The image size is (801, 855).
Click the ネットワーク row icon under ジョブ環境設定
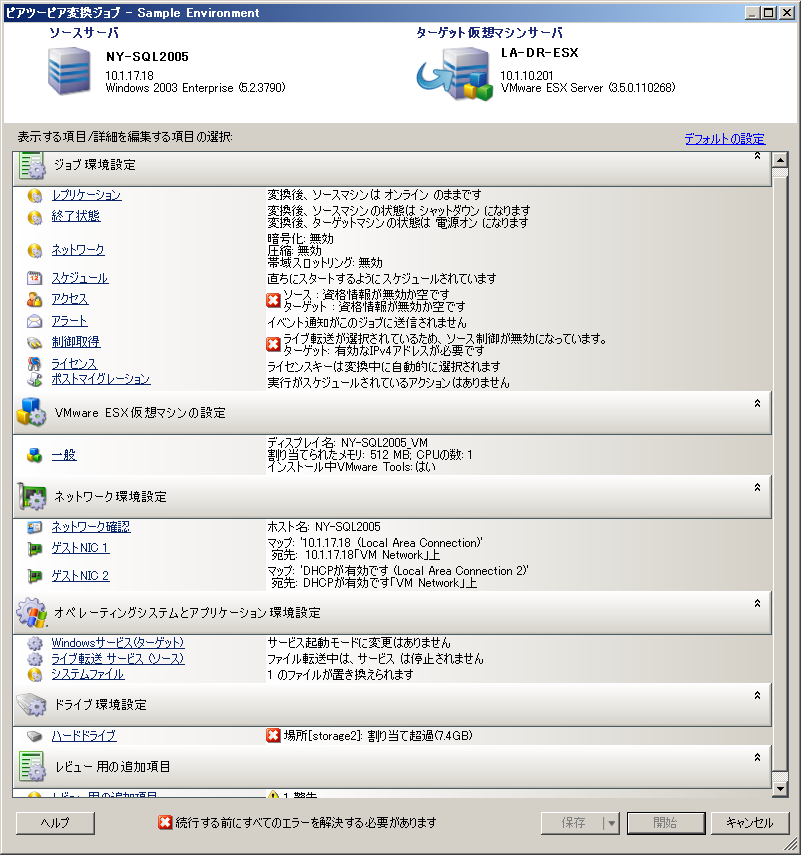(x=34, y=251)
